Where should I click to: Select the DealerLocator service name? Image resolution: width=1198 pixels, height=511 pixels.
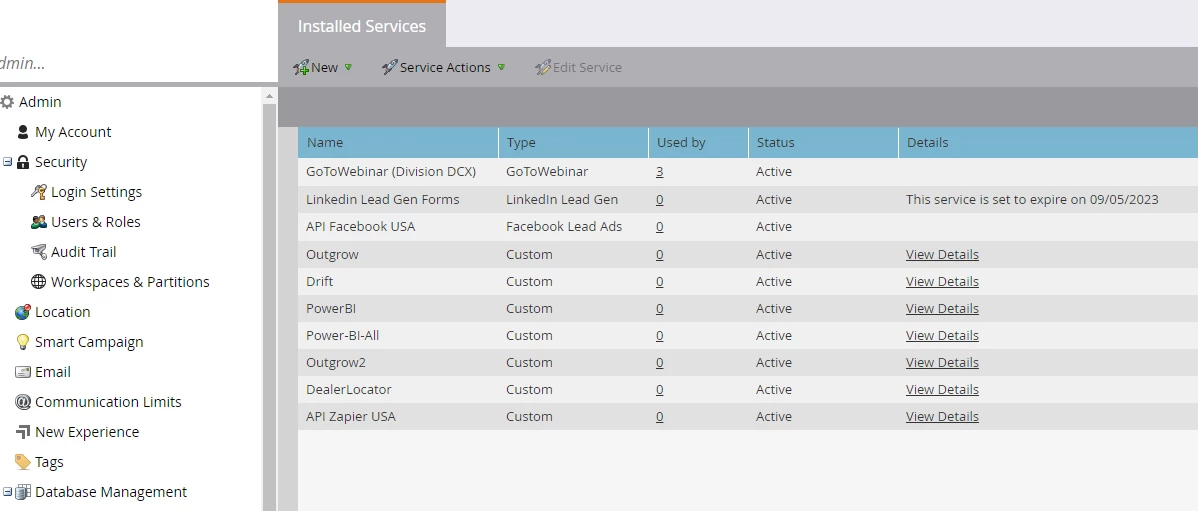pyautogui.click(x=348, y=390)
